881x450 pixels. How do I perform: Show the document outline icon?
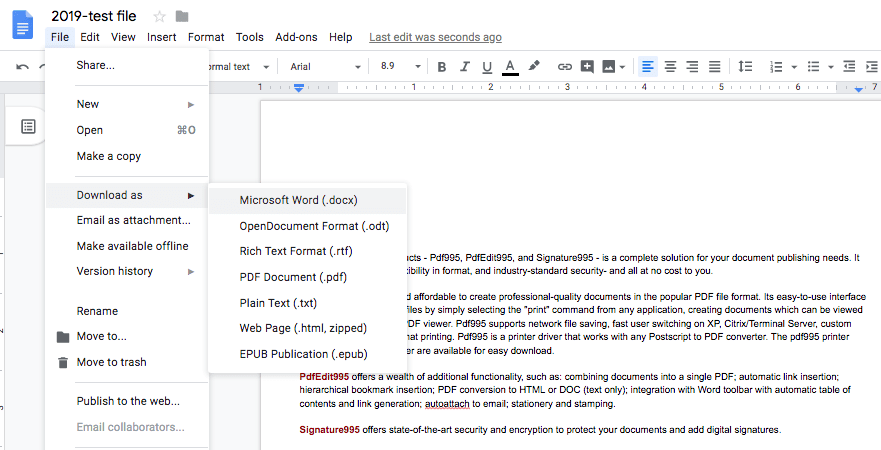28,126
